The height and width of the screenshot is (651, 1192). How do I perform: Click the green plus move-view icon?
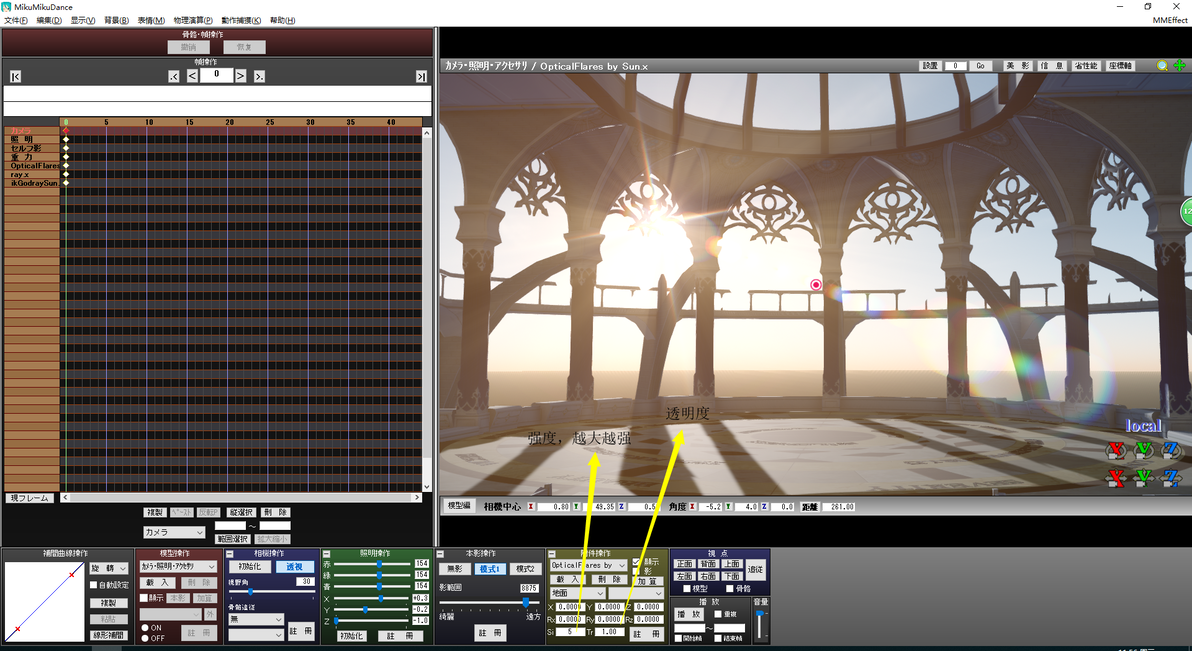1180,65
